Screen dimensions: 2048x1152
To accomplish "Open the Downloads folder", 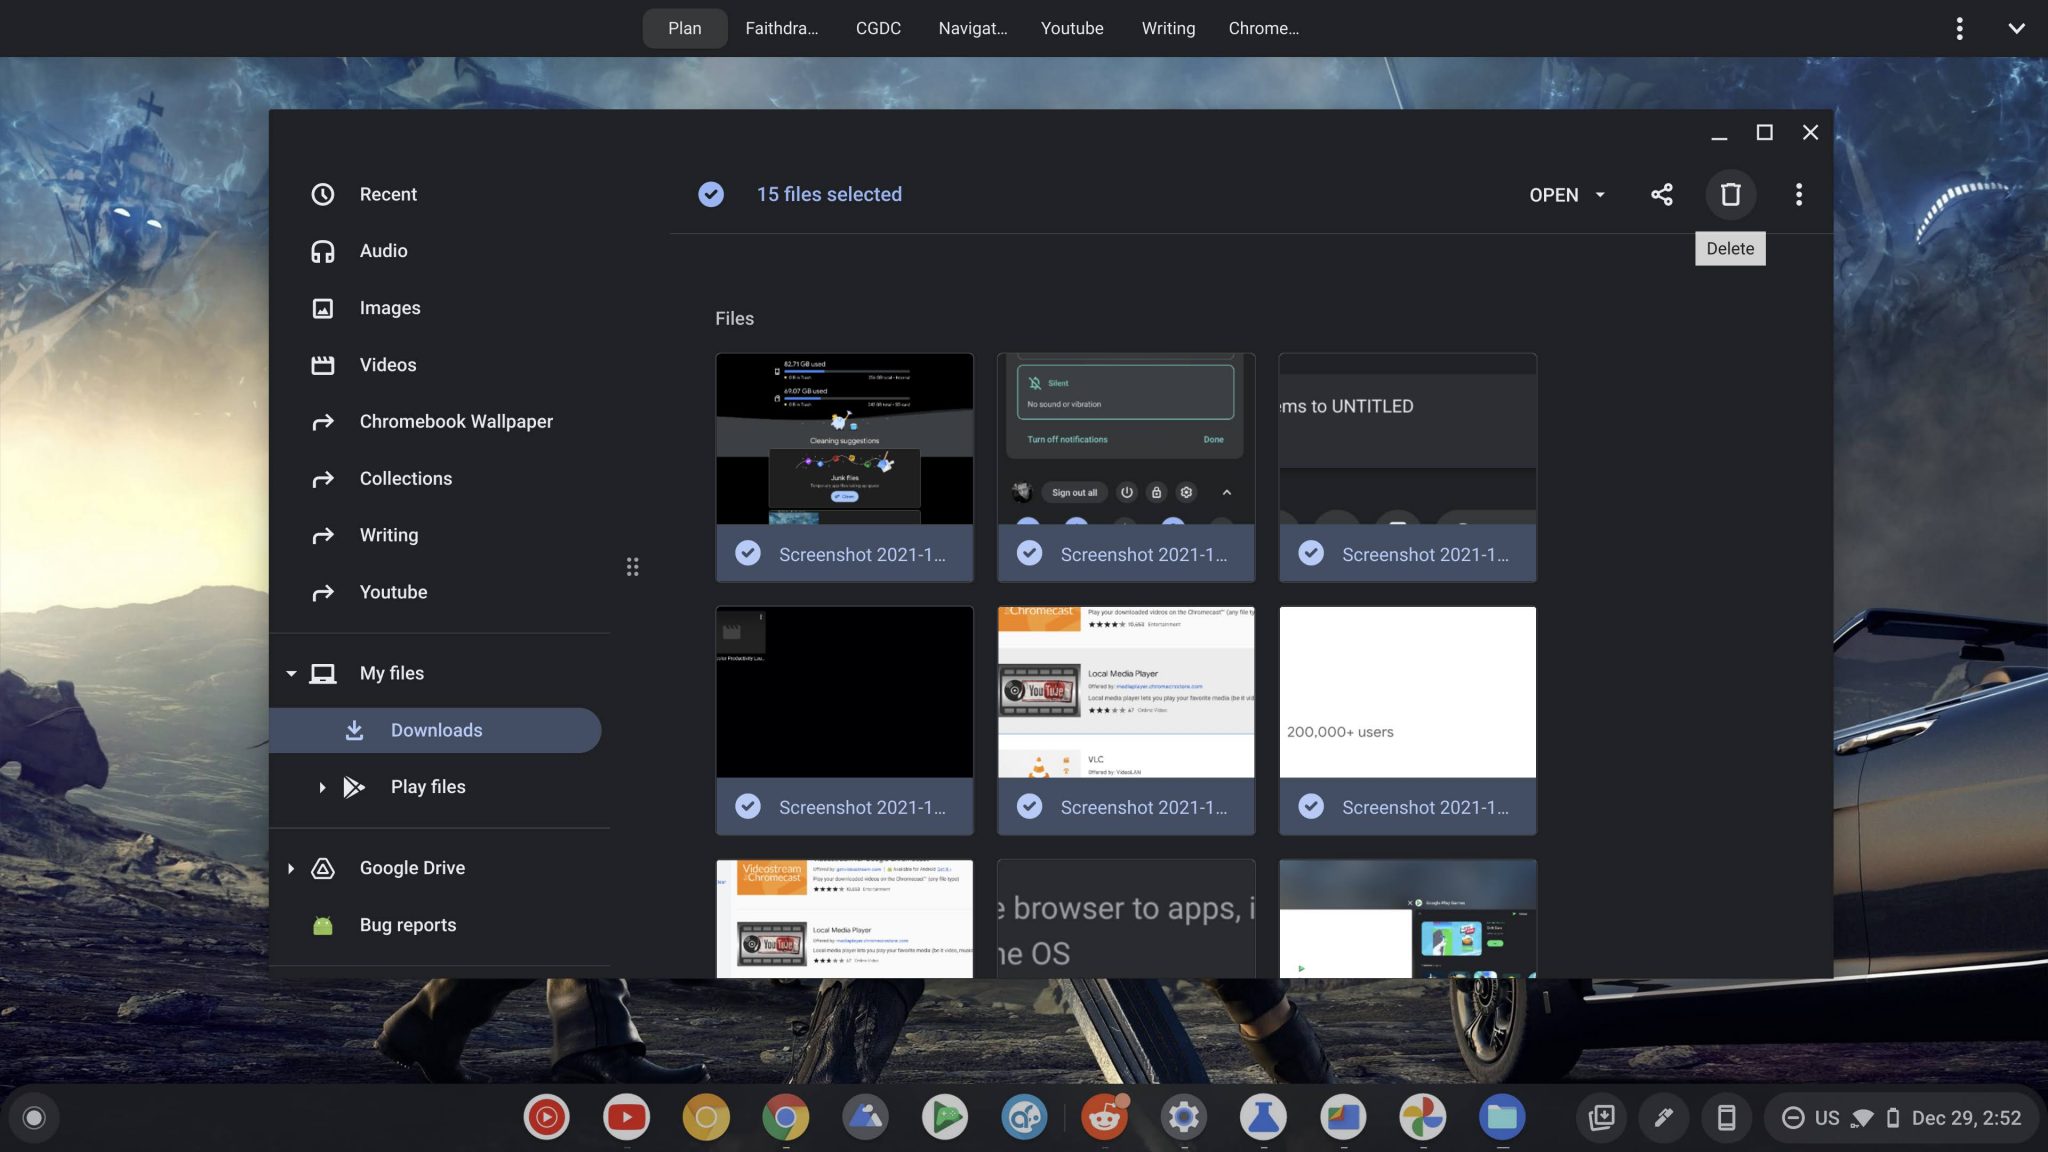I will tap(436, 730).
